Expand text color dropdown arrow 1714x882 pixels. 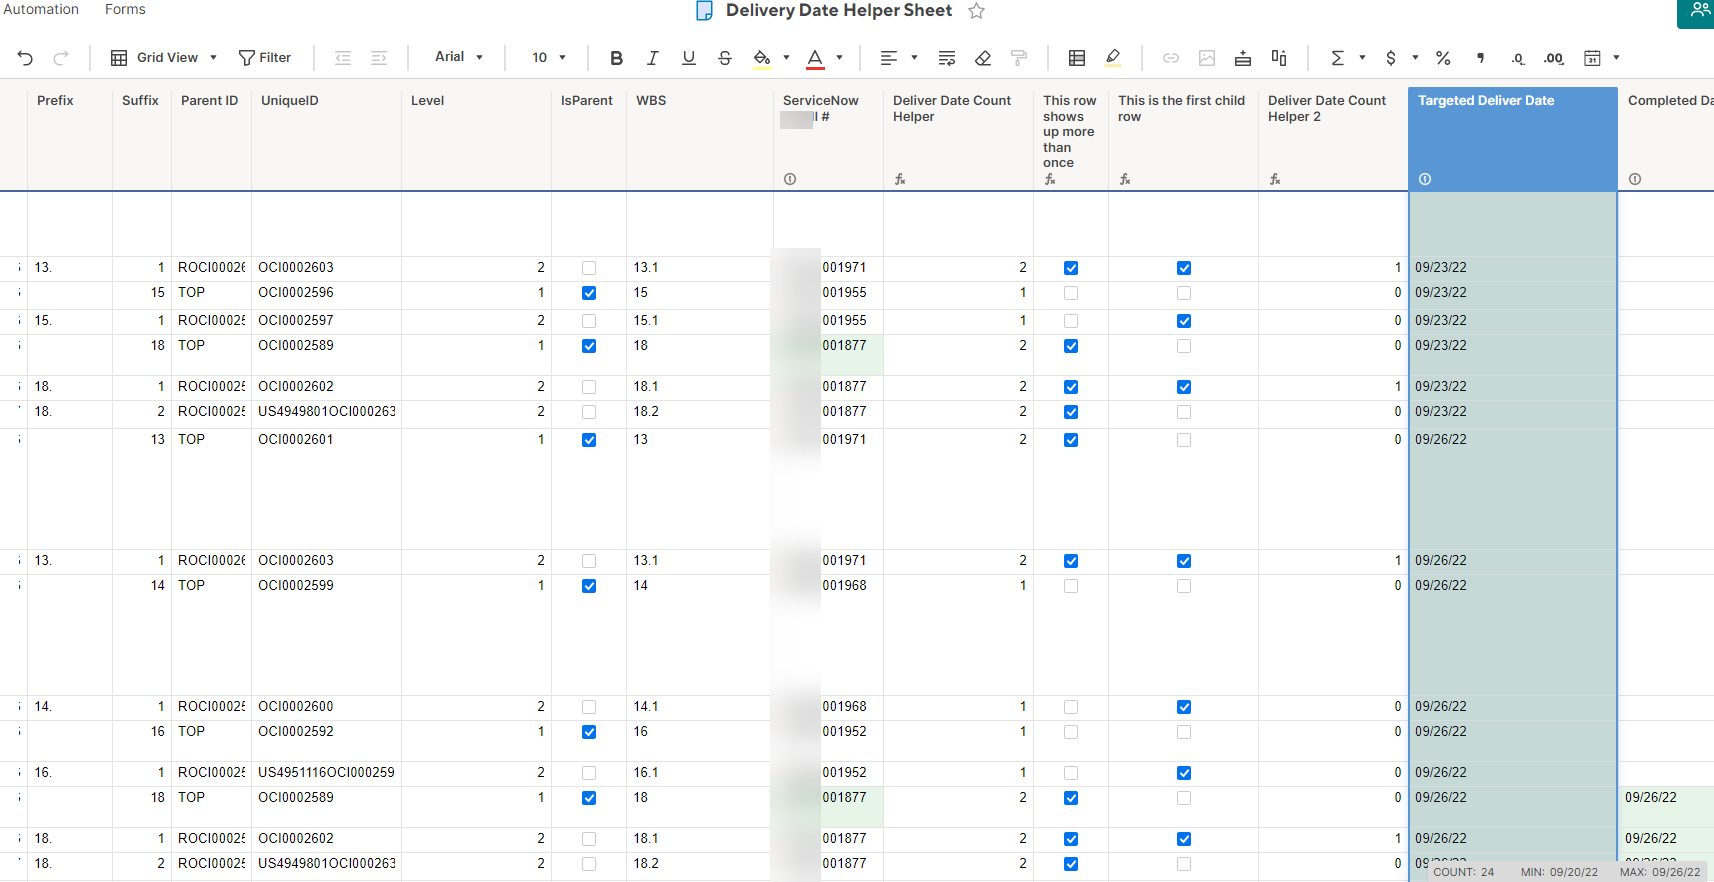[840, 58]
